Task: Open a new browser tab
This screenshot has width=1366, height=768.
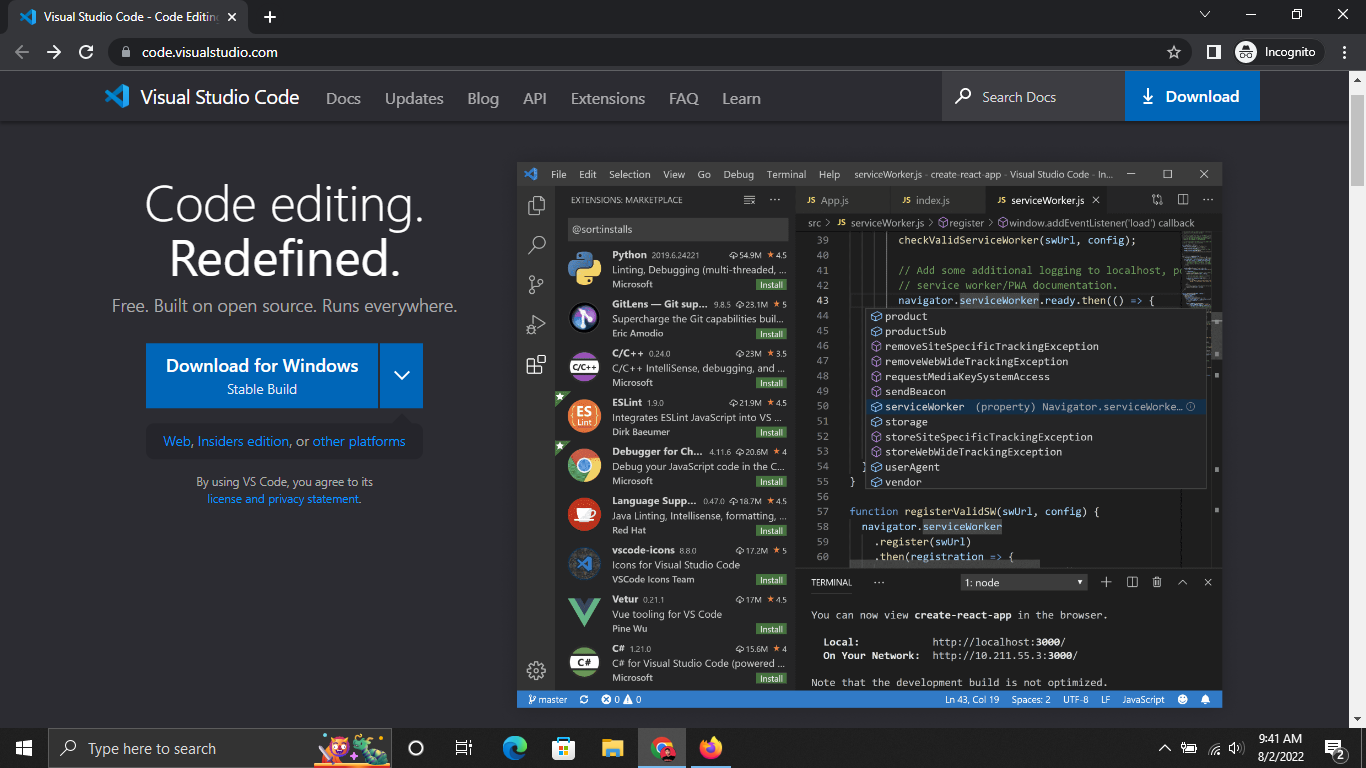Action: pyautogui.click(x=270, y=17)
